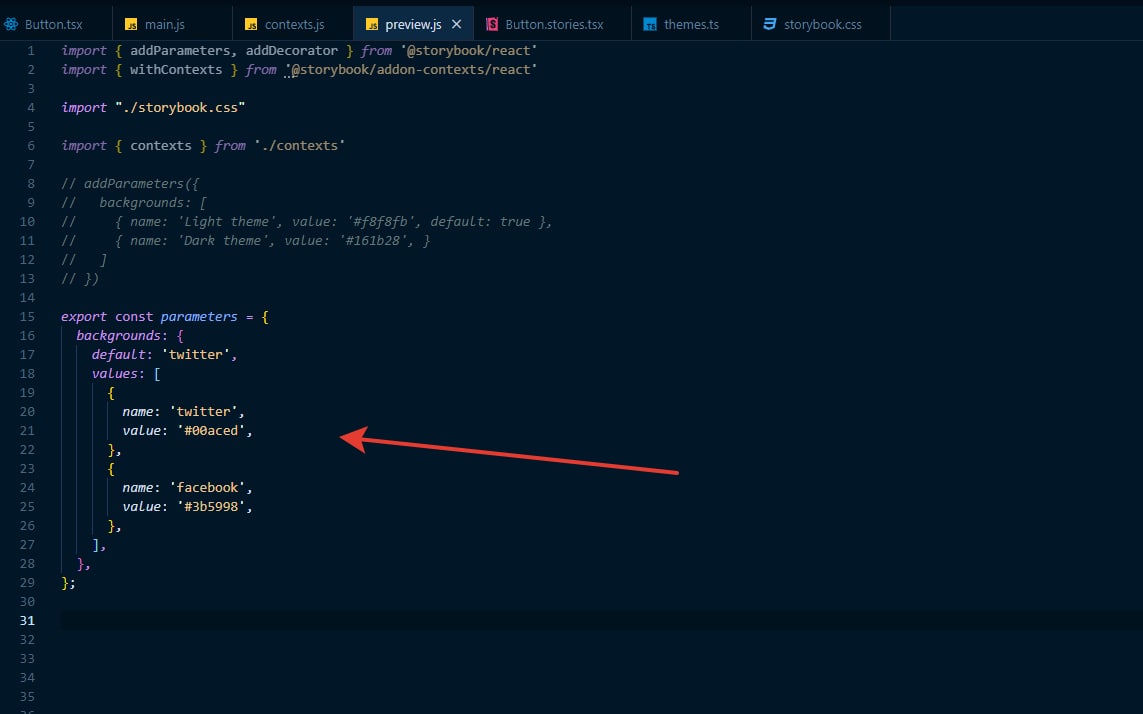Select the preview.js tab
Image resolution: width=1143 pixels, height=714 pixels.
(x=413, y=24)
